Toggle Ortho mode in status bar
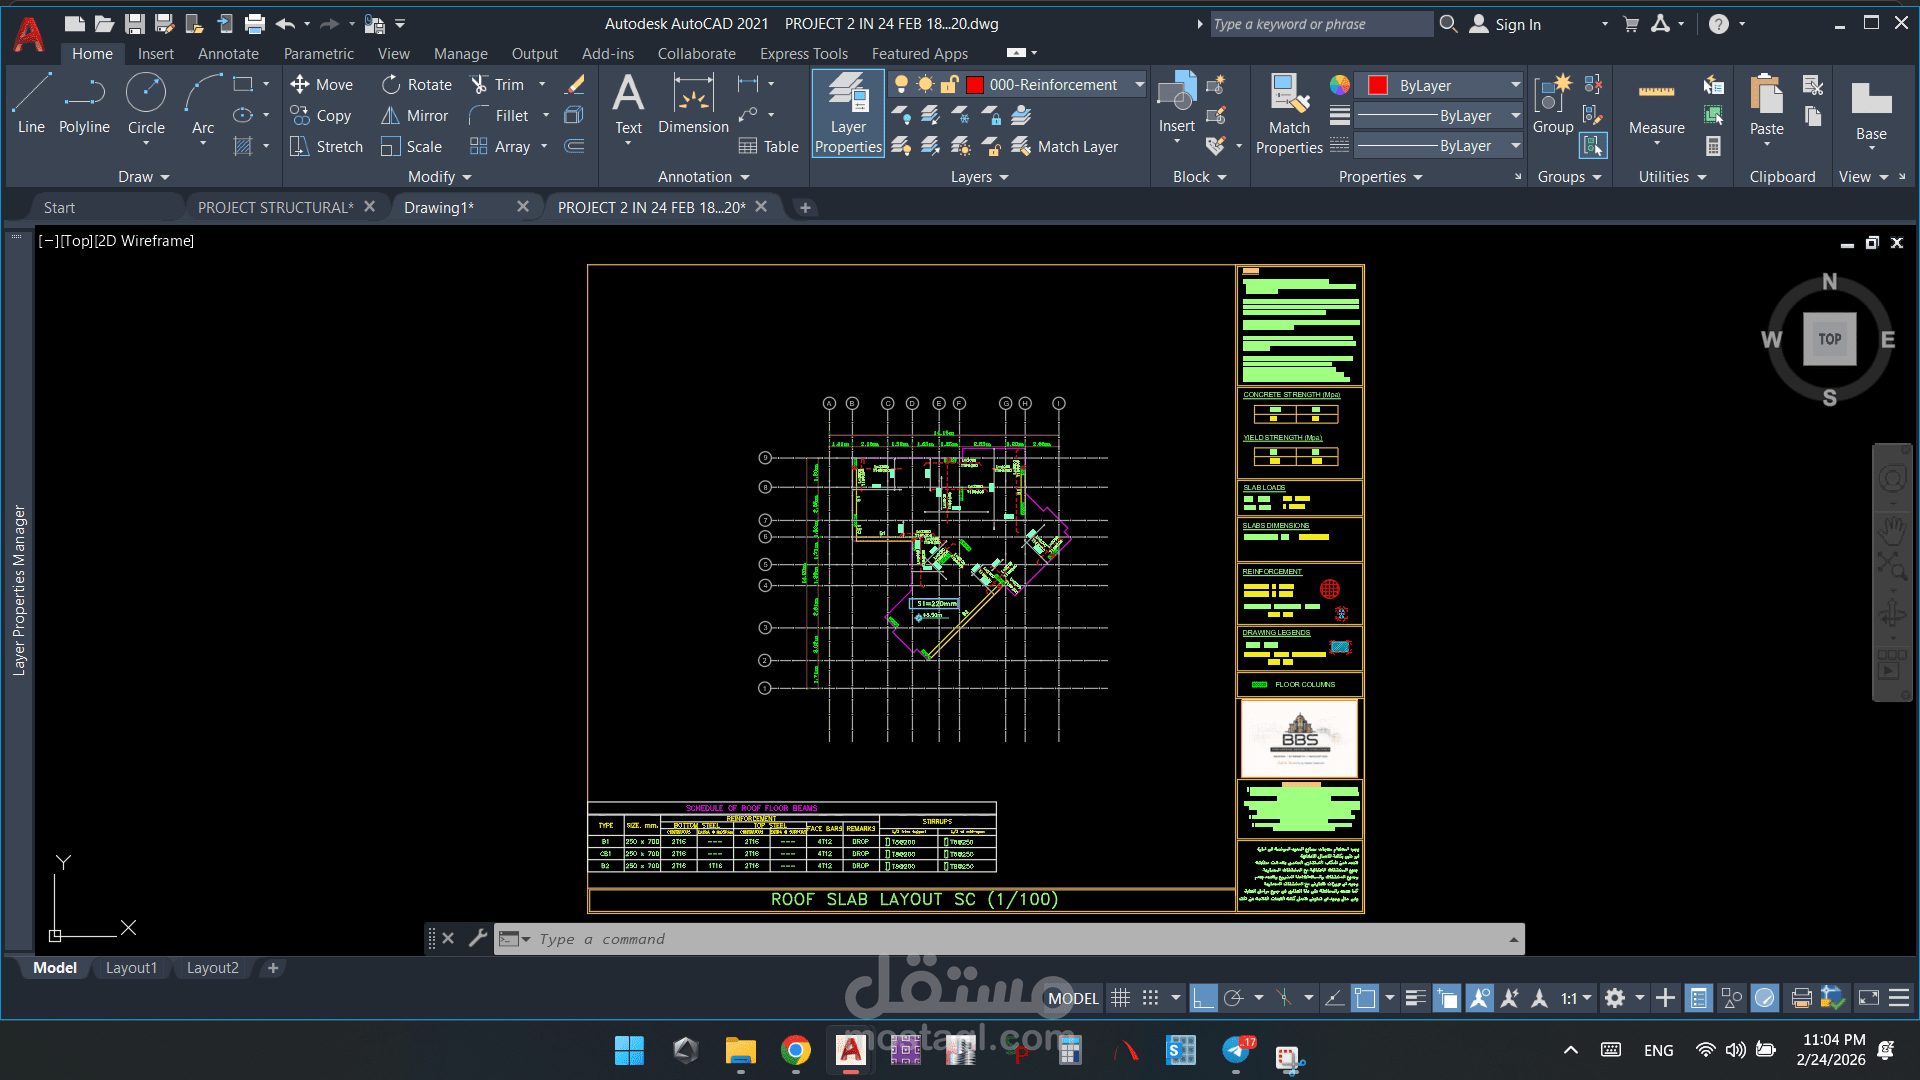The height and width of the screenshot is (1080, 1920). [1203, 998]
